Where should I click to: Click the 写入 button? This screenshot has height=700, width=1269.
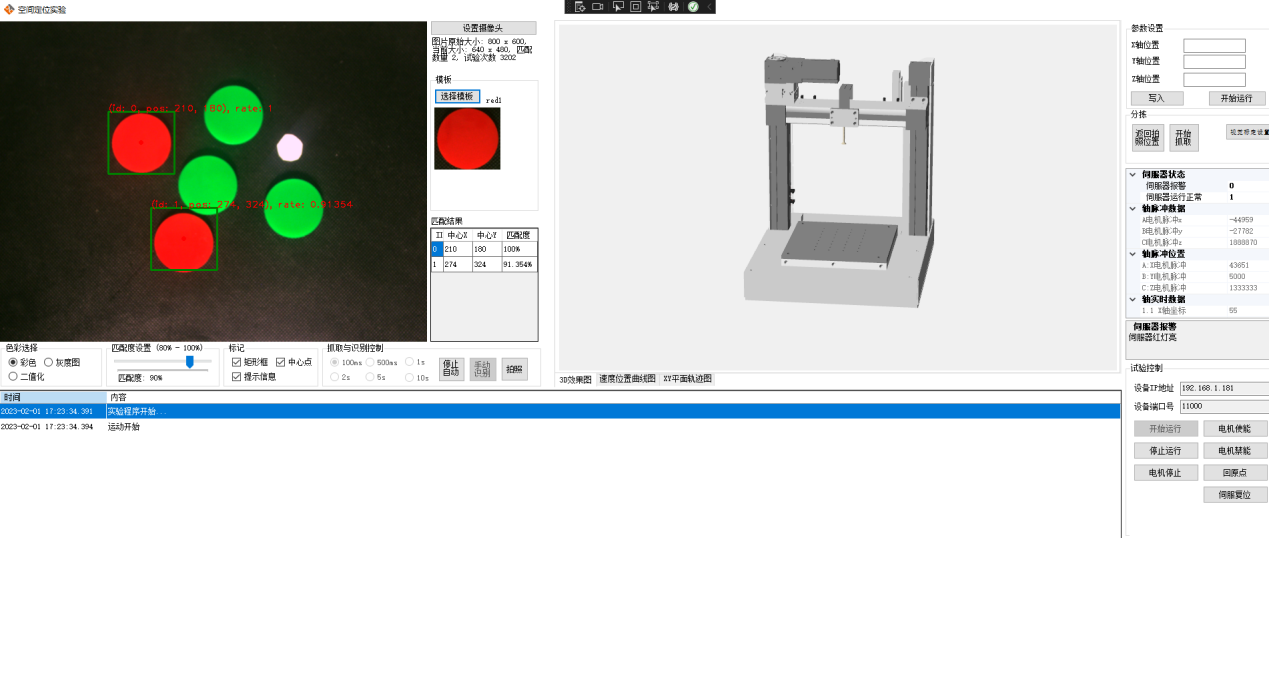pos(1157,99)
